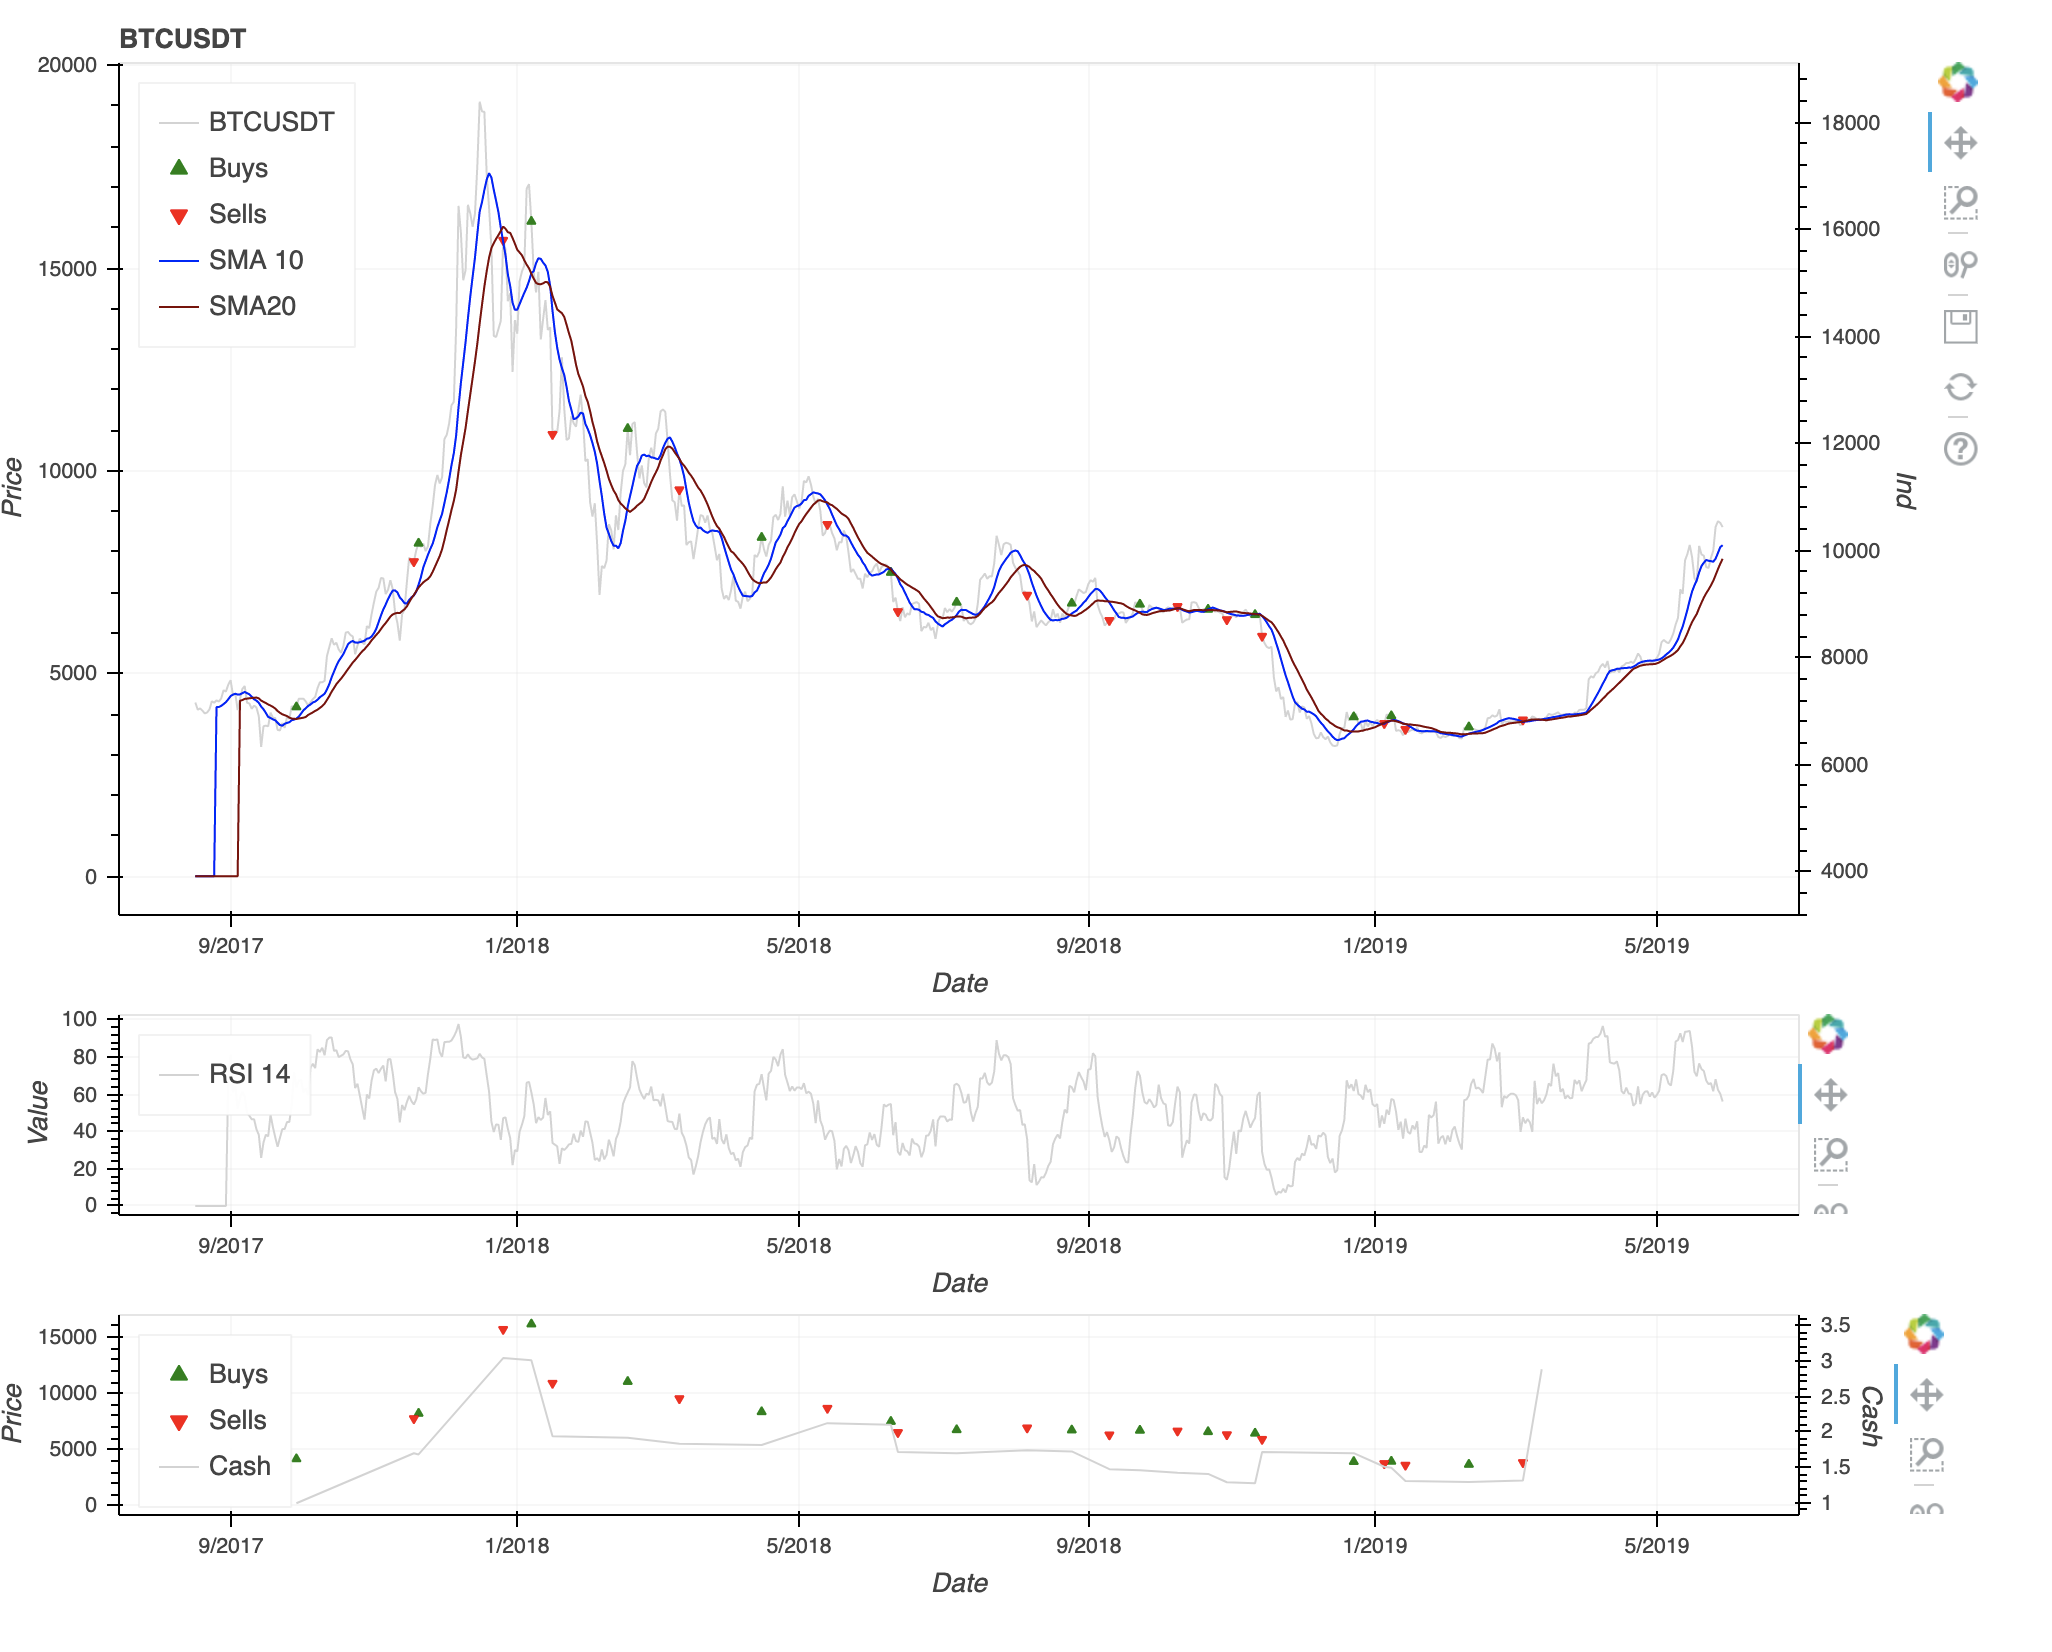Activate the Pan tool beside the RSI chart
The width and height of the screenshot is (2052, 1652).
(1830, 1094)
